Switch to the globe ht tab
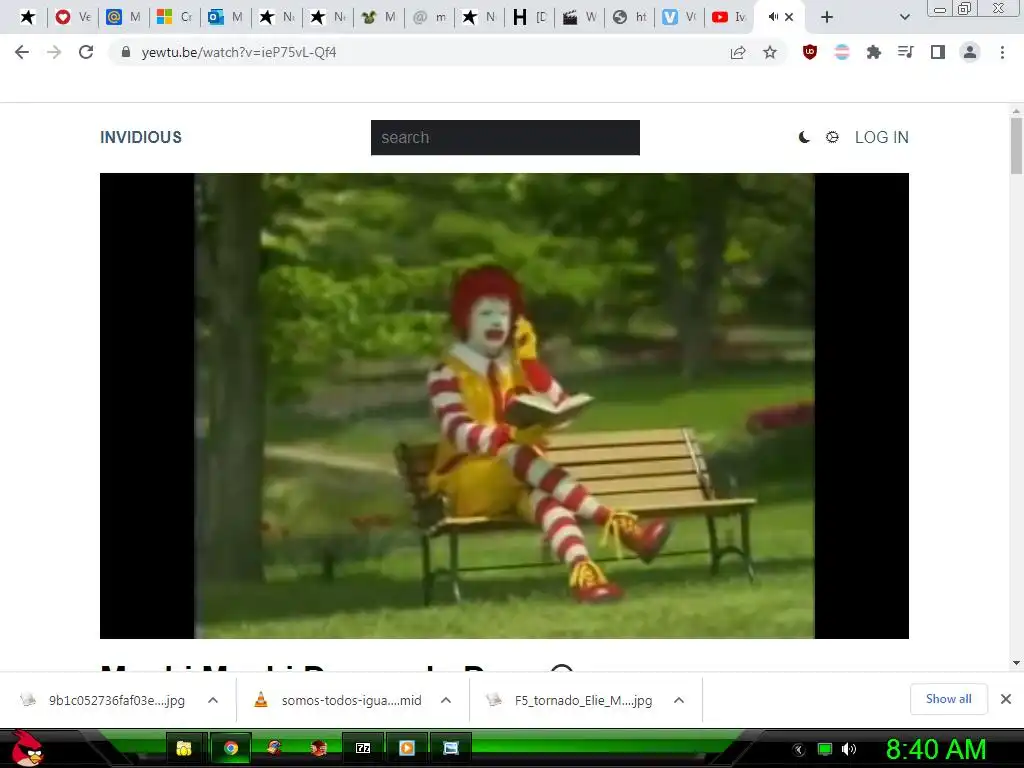 [631, 17]
